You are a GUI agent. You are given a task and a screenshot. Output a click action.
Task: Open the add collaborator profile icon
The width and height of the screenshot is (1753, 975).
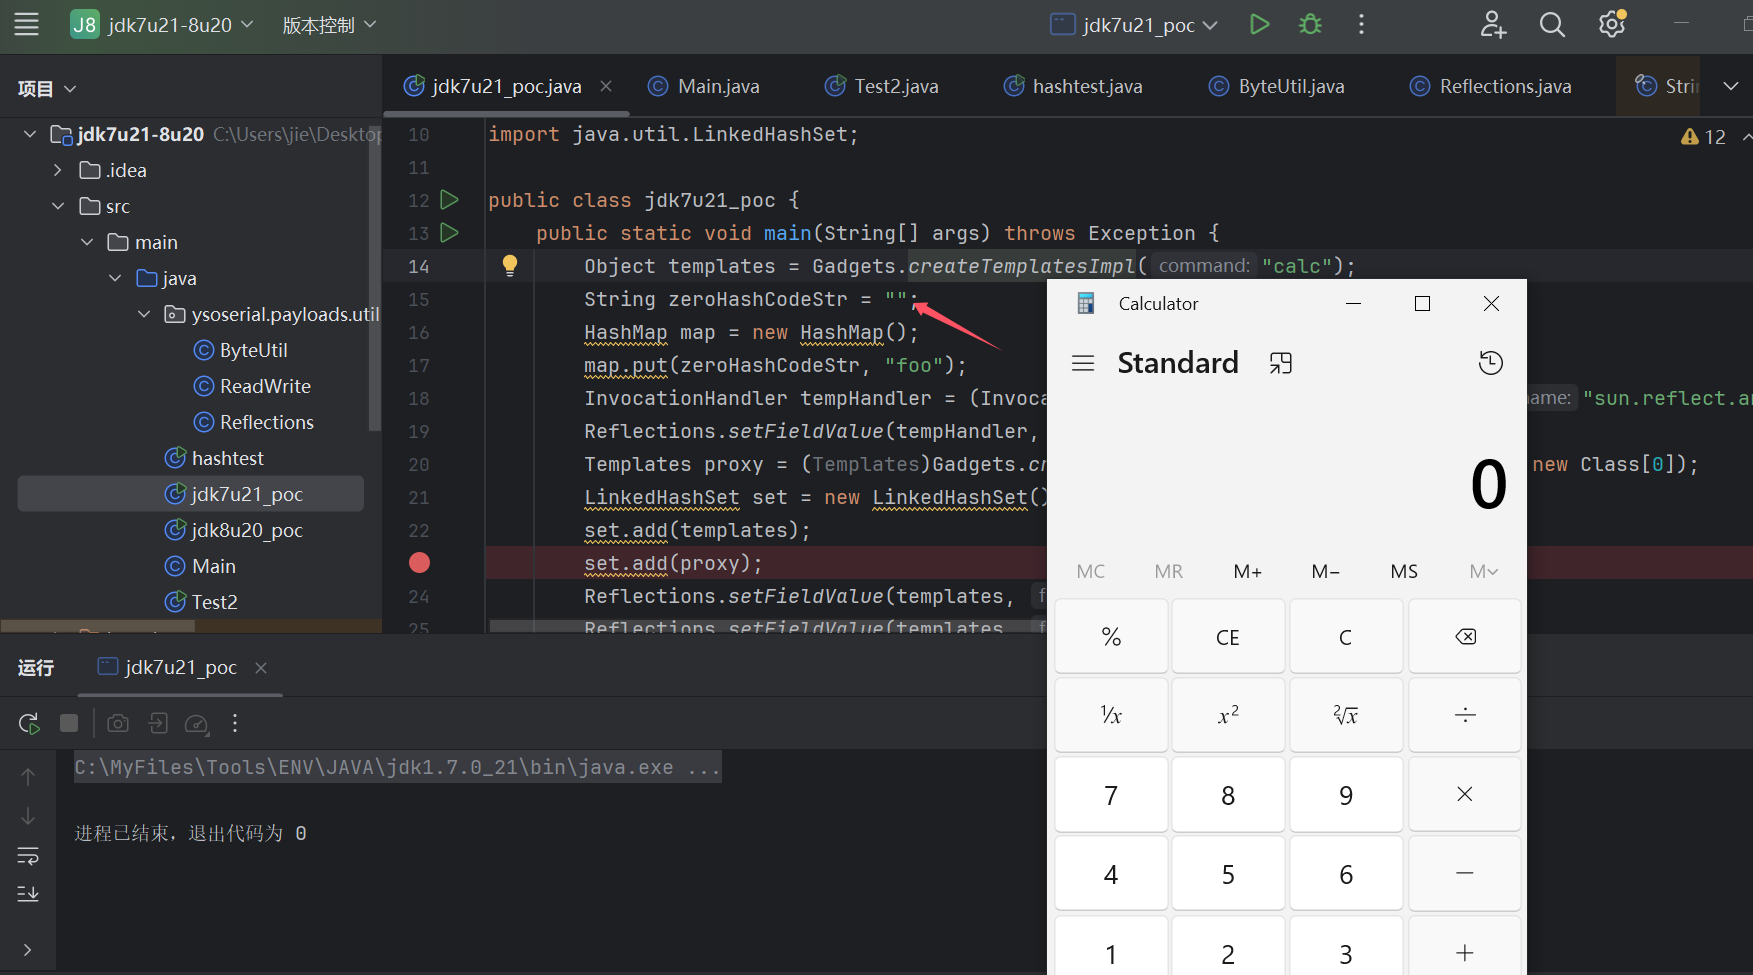1493,25
